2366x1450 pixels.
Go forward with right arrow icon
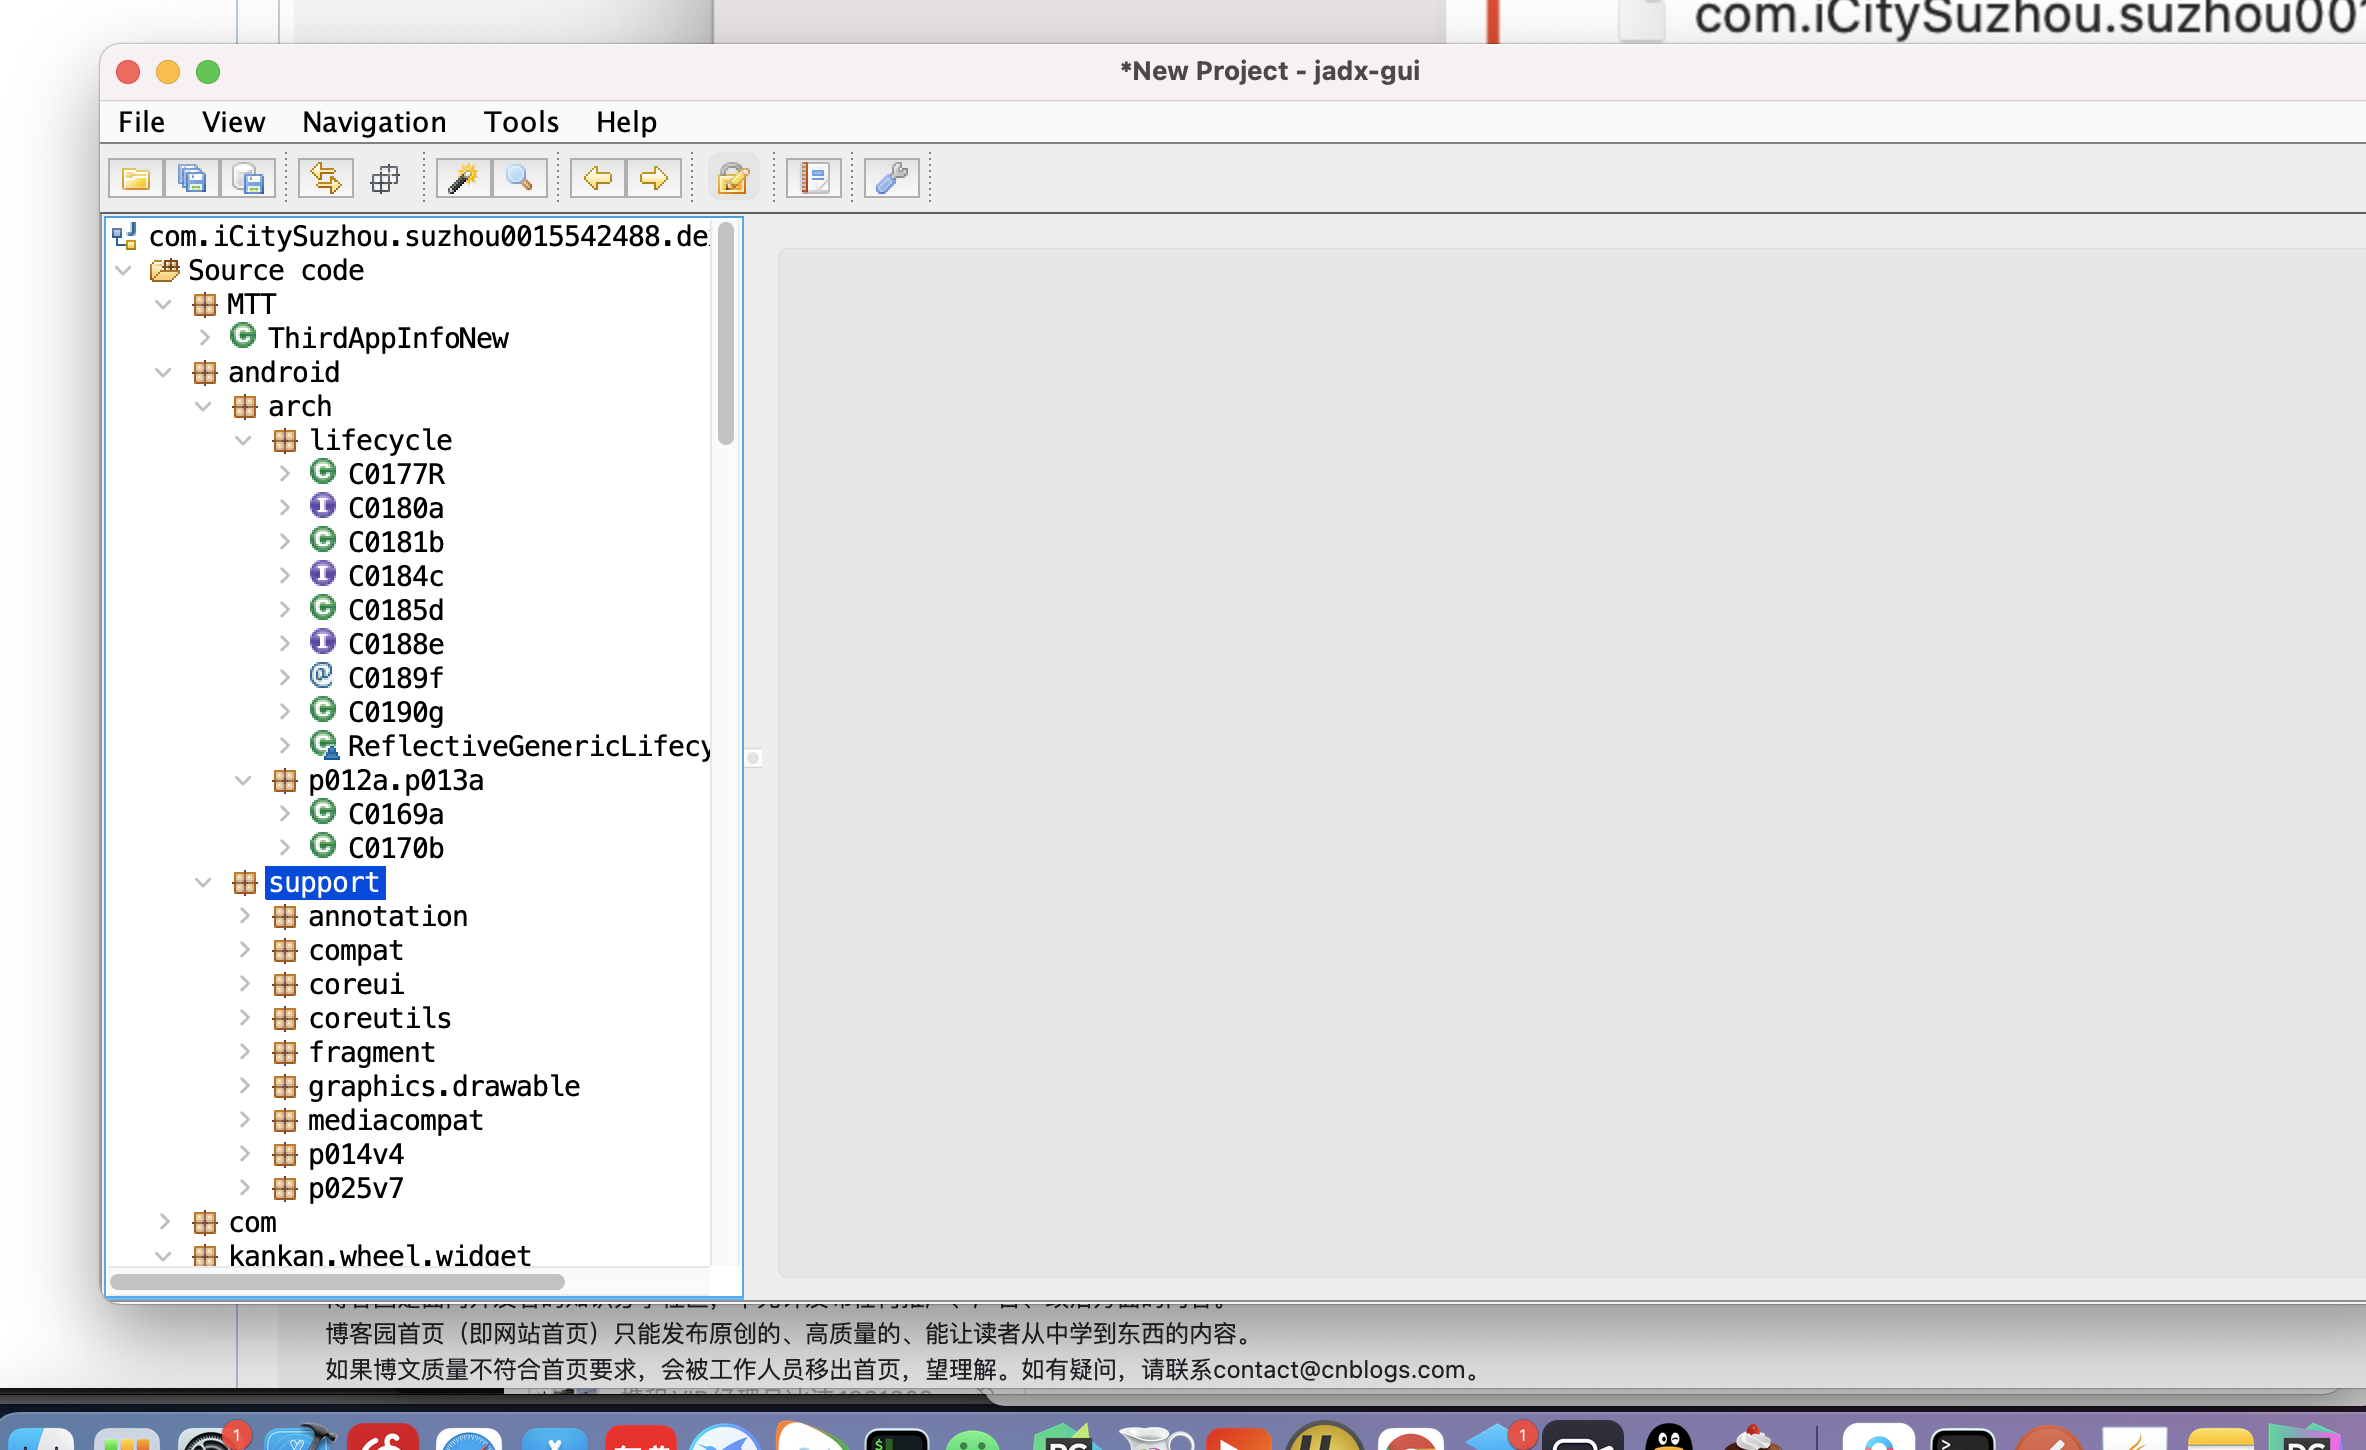click(654, 179)
